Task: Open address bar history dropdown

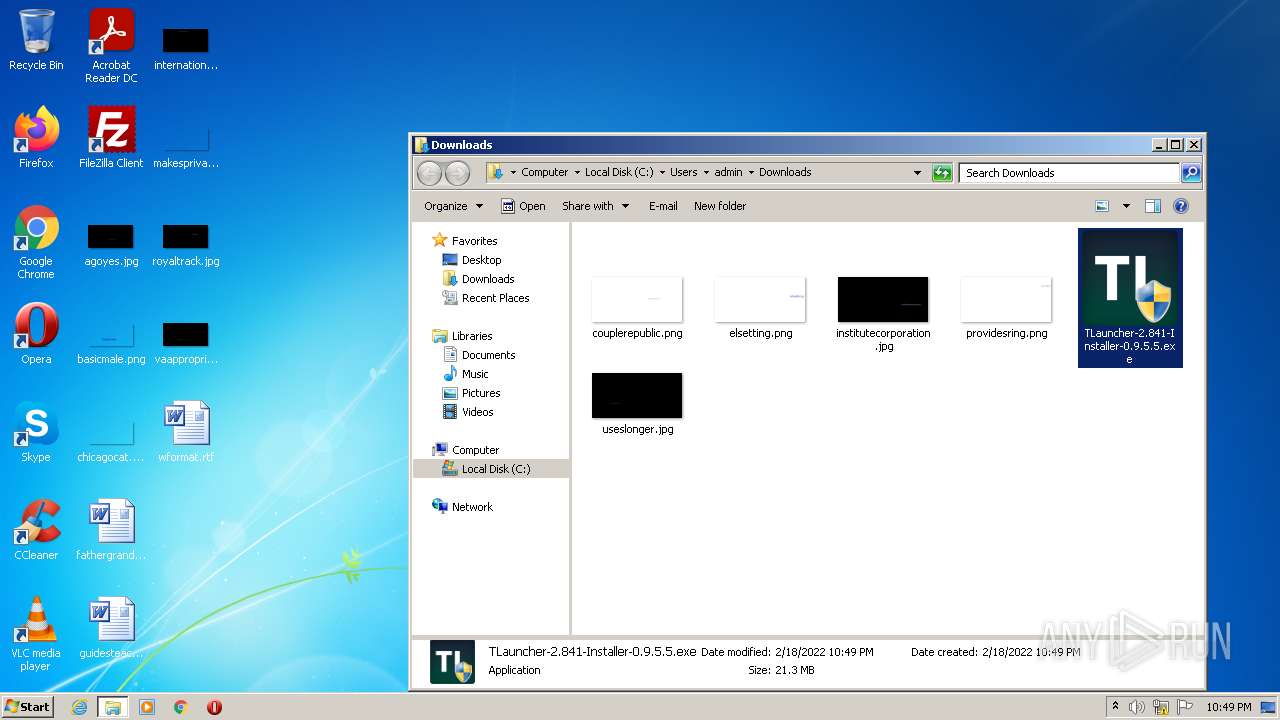Action: [917, 173]
